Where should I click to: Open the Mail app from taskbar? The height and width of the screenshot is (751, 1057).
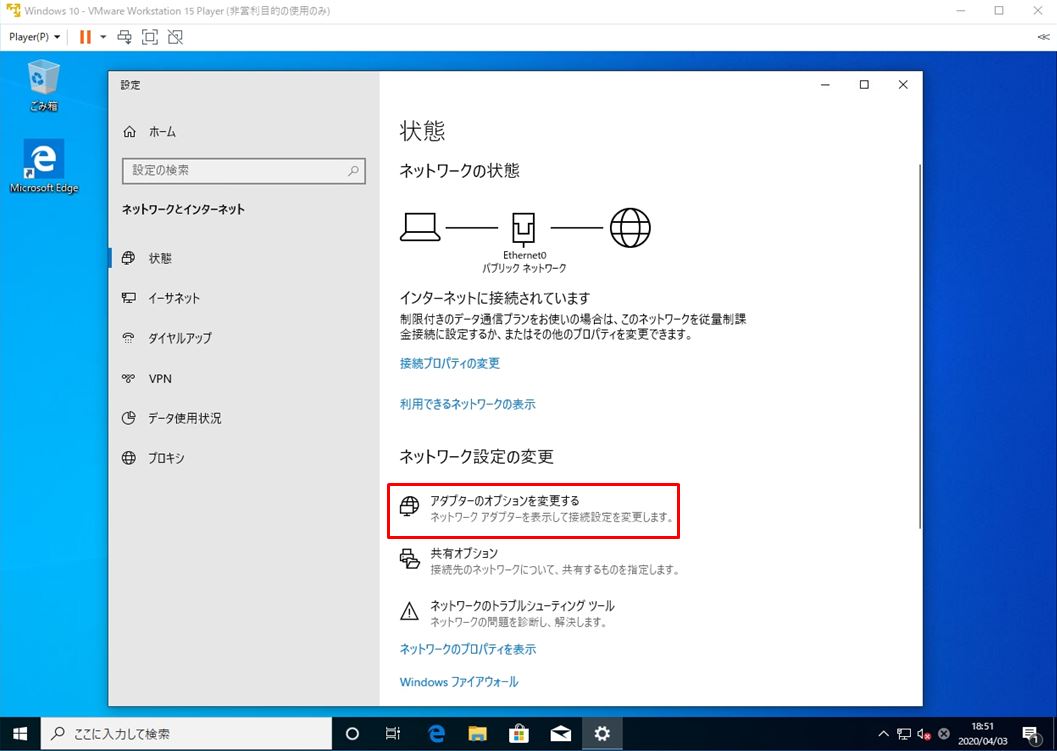(x=560, y=733)
